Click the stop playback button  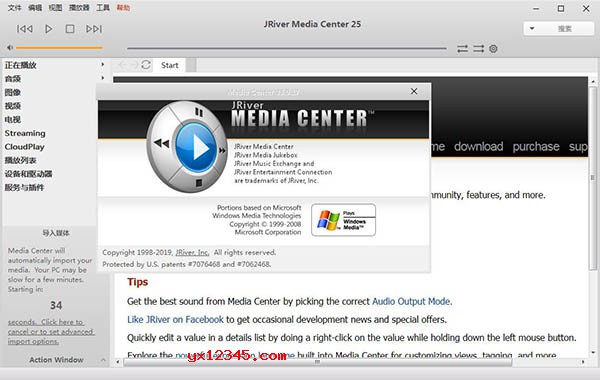[70, 29]
